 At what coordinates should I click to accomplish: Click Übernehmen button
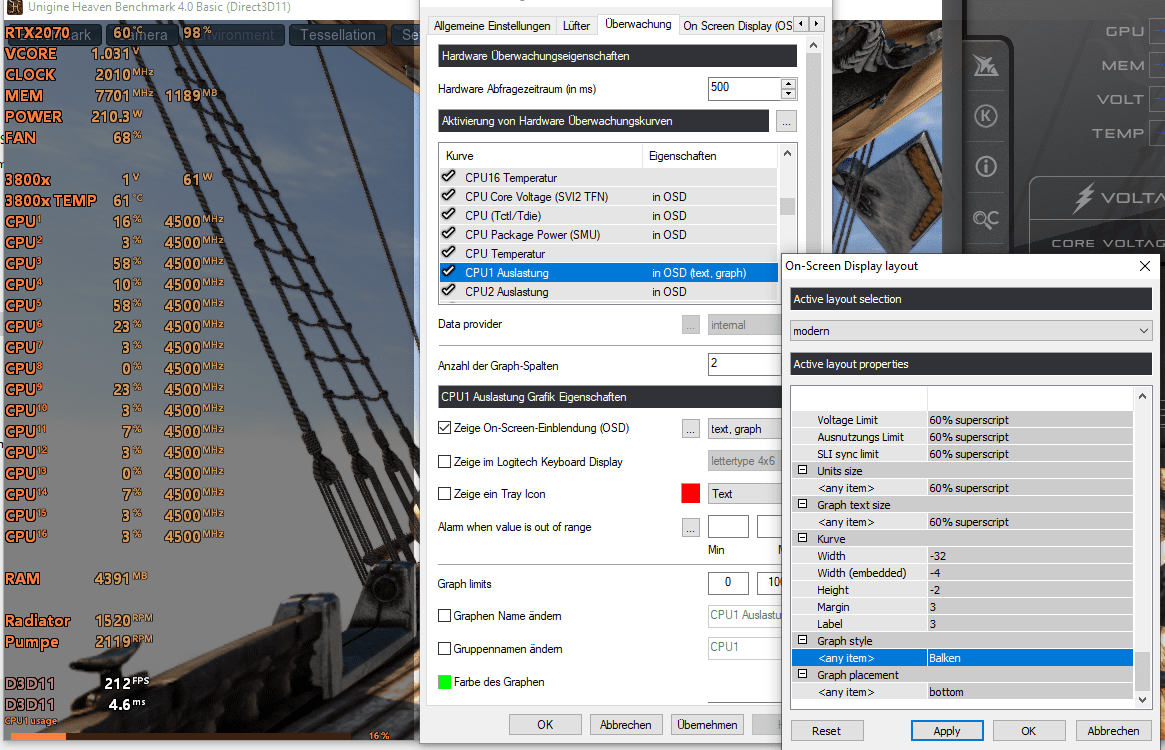pos(707,725)
